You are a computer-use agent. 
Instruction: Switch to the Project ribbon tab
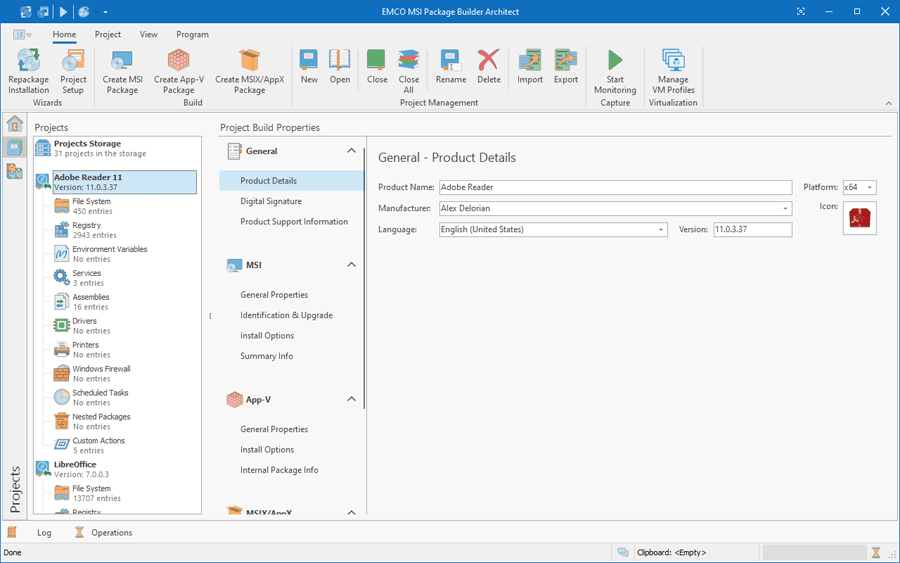coord(107,34)
